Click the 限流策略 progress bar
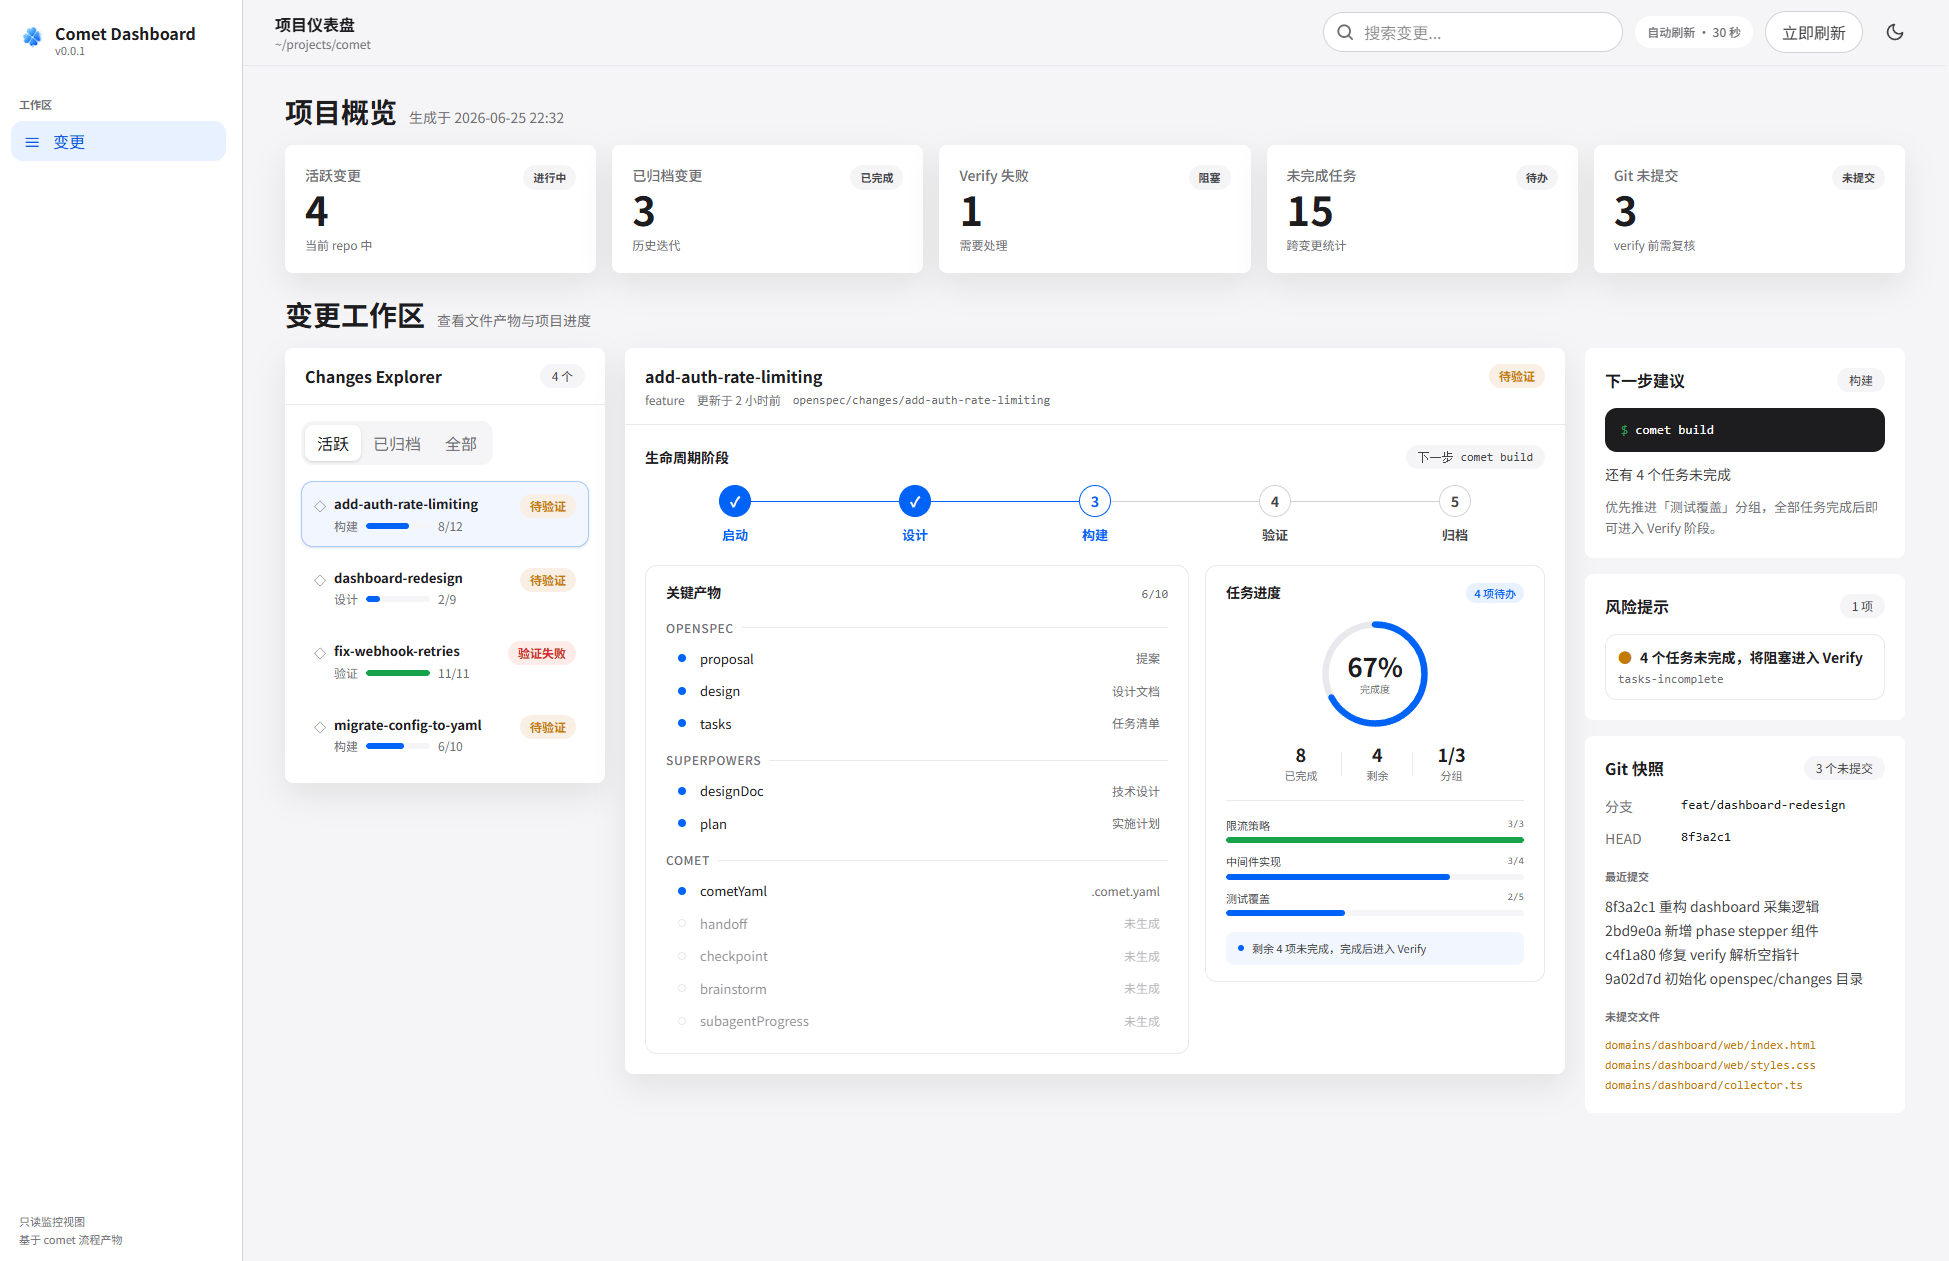Image resolution: width=1949 pixels, height=1261 pixels. coord(1375,840)
